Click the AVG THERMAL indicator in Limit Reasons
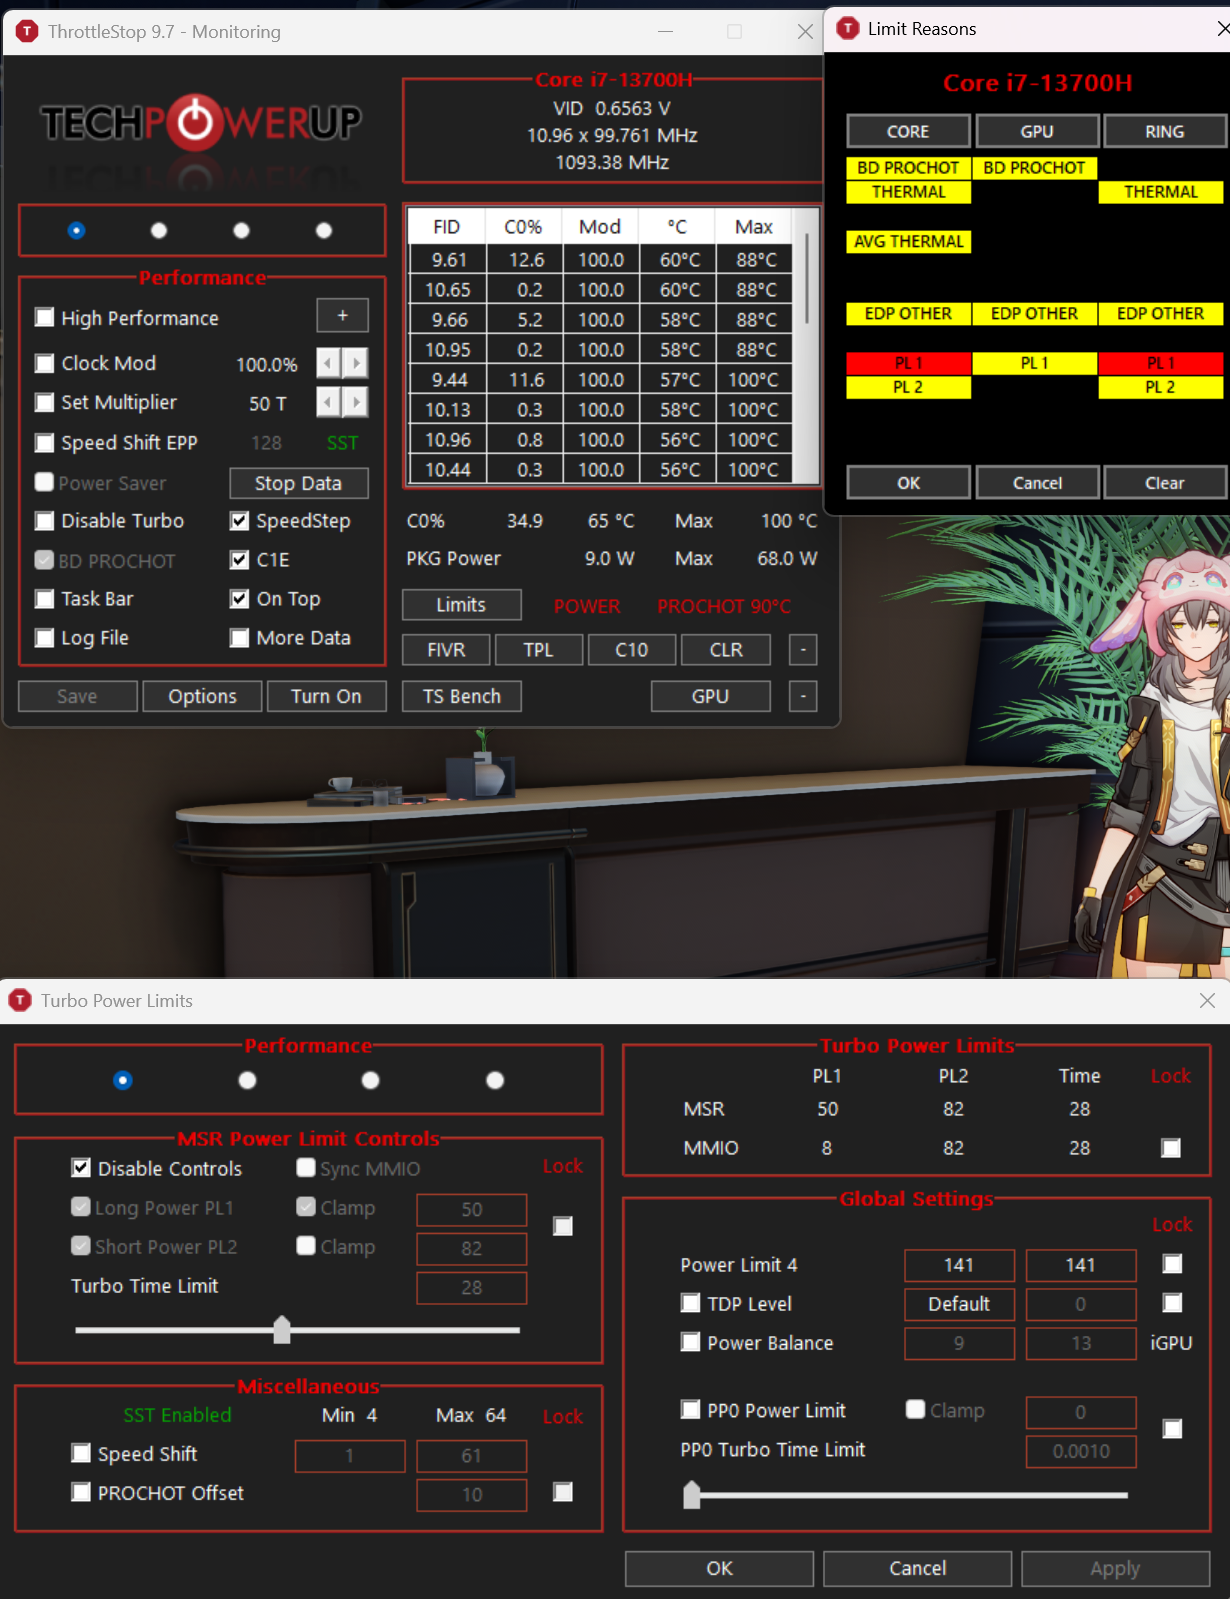This screenshot has width=1230, height=1599. click(x=908, y=241)
